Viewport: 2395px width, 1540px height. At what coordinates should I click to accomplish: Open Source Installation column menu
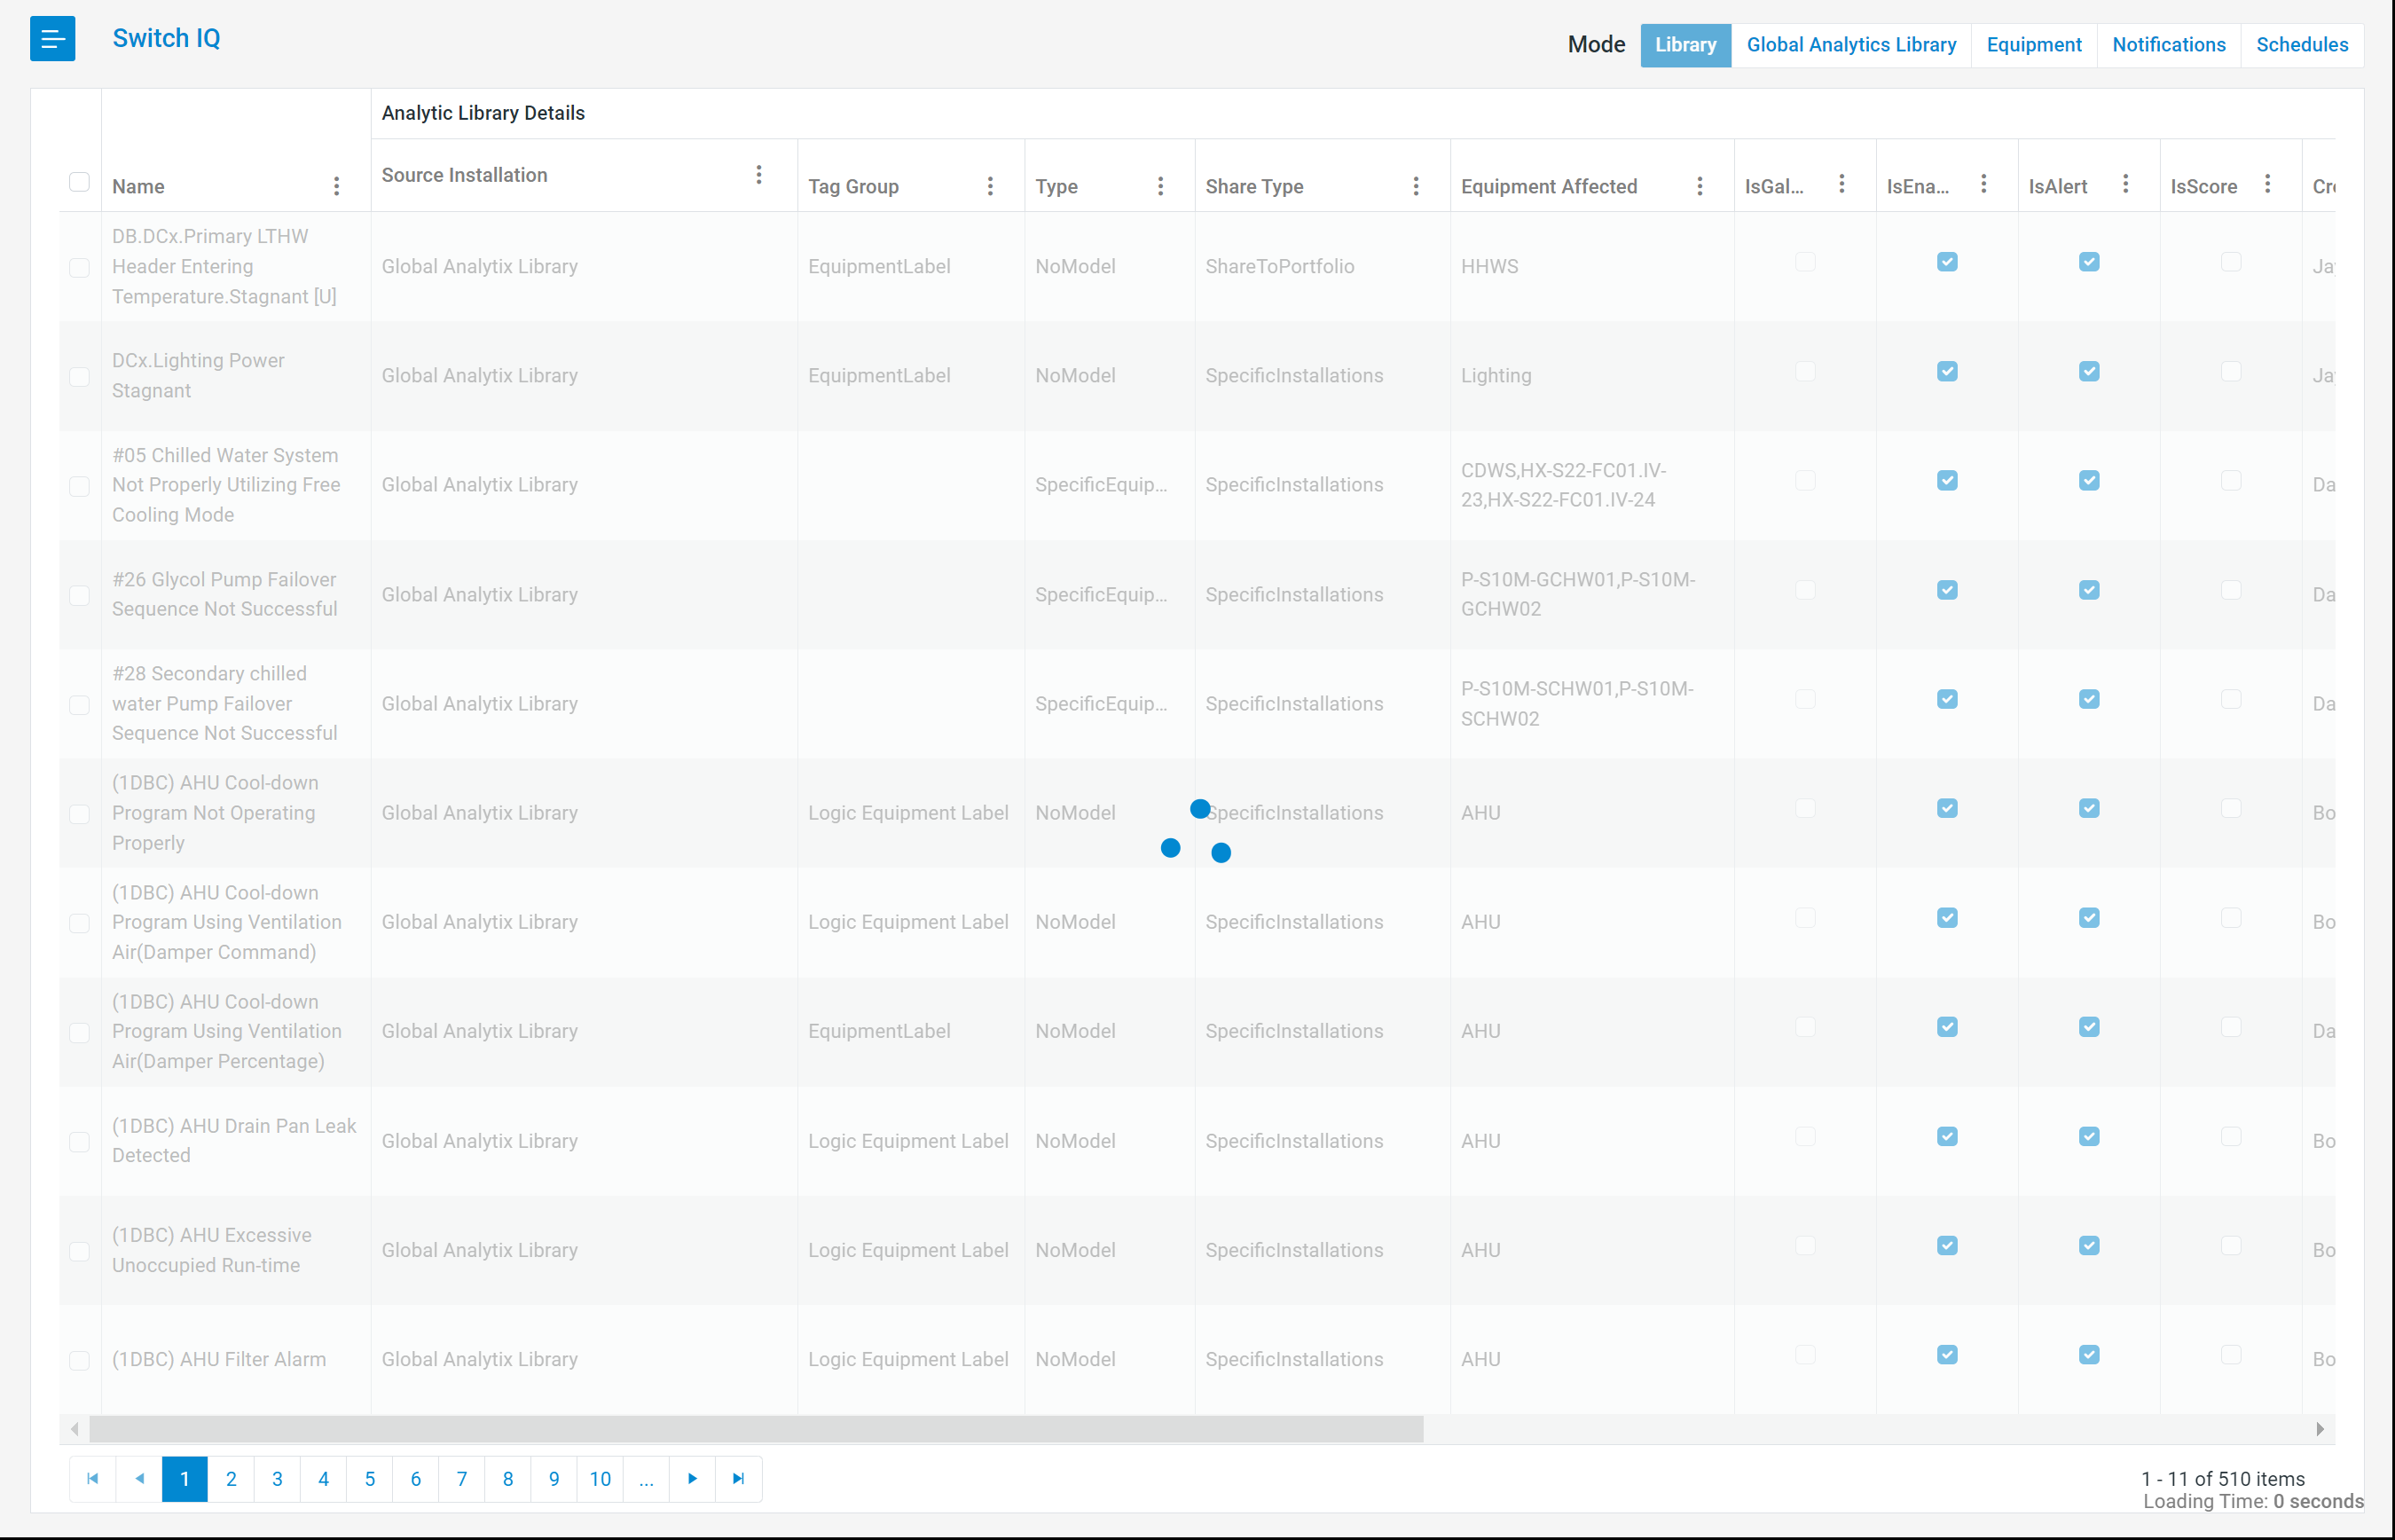[758, 175]
